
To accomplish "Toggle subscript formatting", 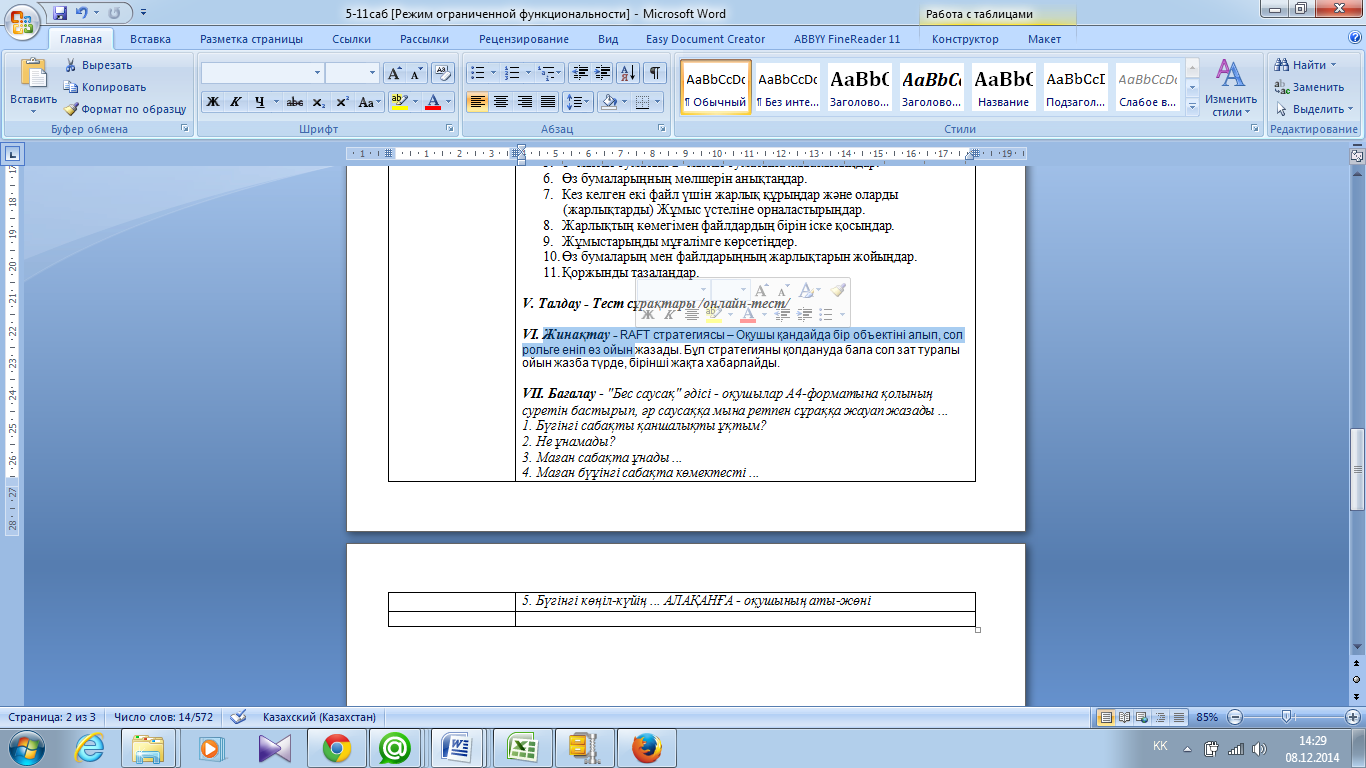I will click(x=318, y=102).
